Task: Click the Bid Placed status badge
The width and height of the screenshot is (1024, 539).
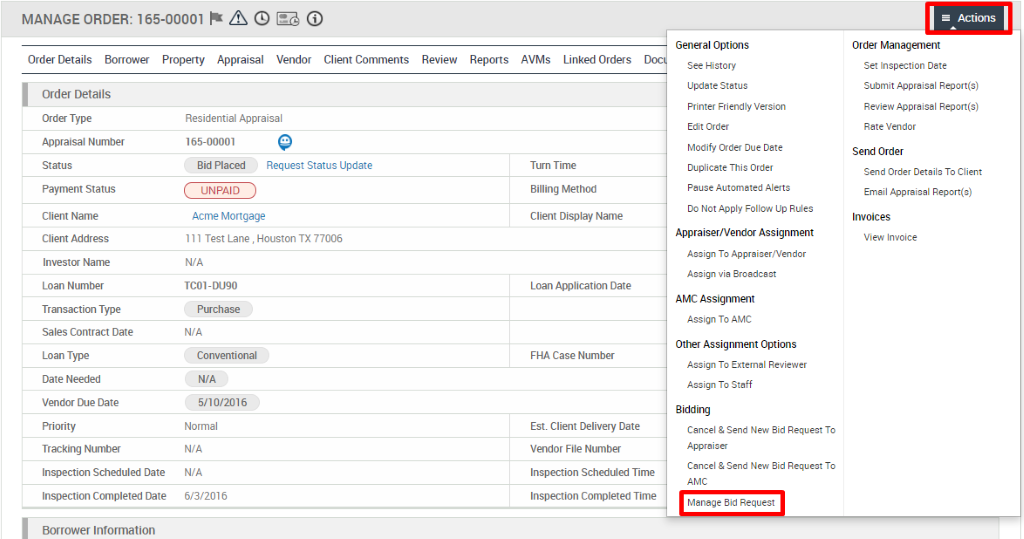Action: point(221,165)
